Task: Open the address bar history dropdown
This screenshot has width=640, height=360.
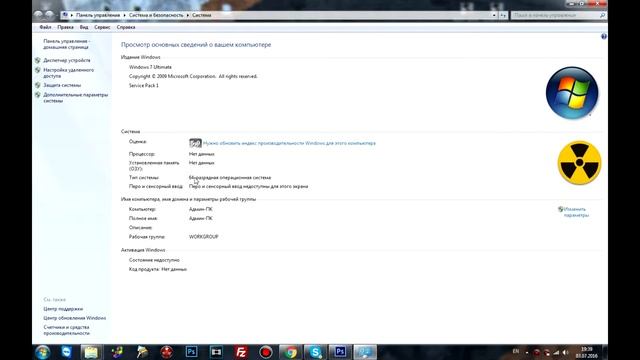Action: (494, 15)
